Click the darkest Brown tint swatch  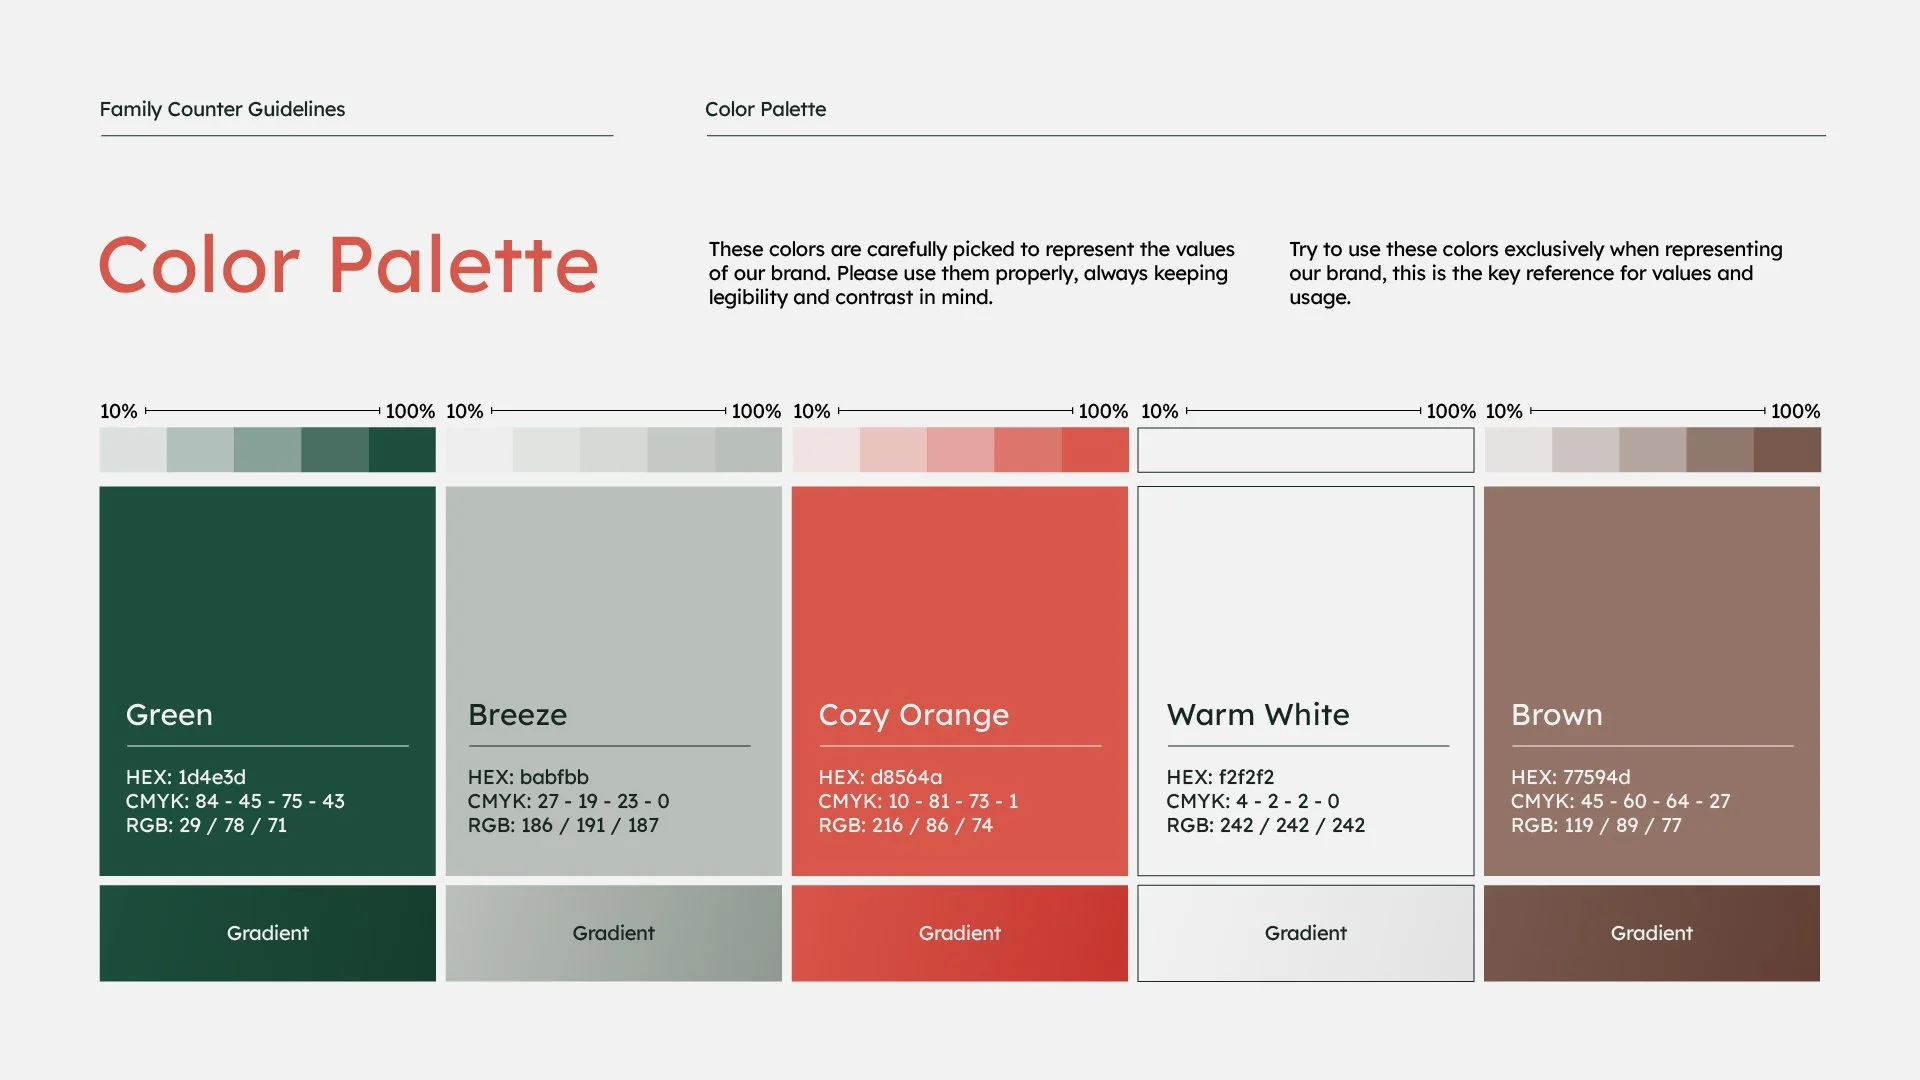tap(1787, 450)
